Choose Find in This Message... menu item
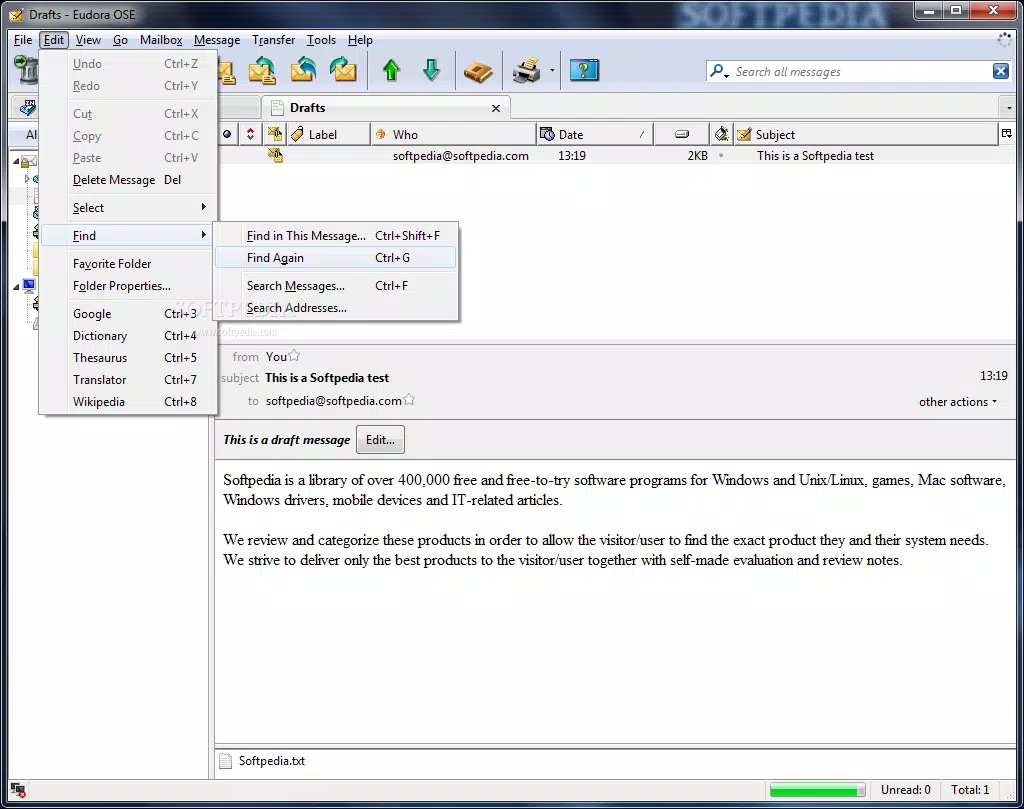1024x809 pixels. [336, 236]
